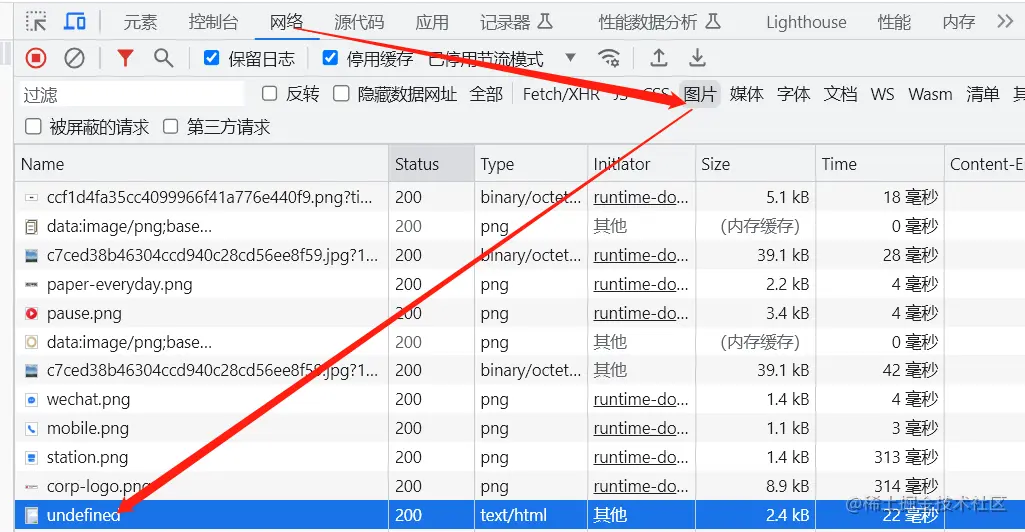
Task: Select the station.png request row
Action: coord(520,457)
